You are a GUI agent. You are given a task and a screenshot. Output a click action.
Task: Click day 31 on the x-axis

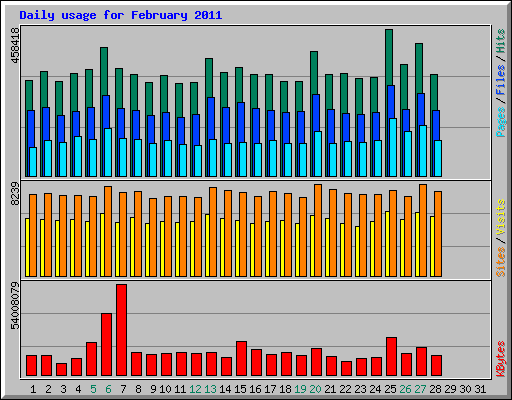480,389
